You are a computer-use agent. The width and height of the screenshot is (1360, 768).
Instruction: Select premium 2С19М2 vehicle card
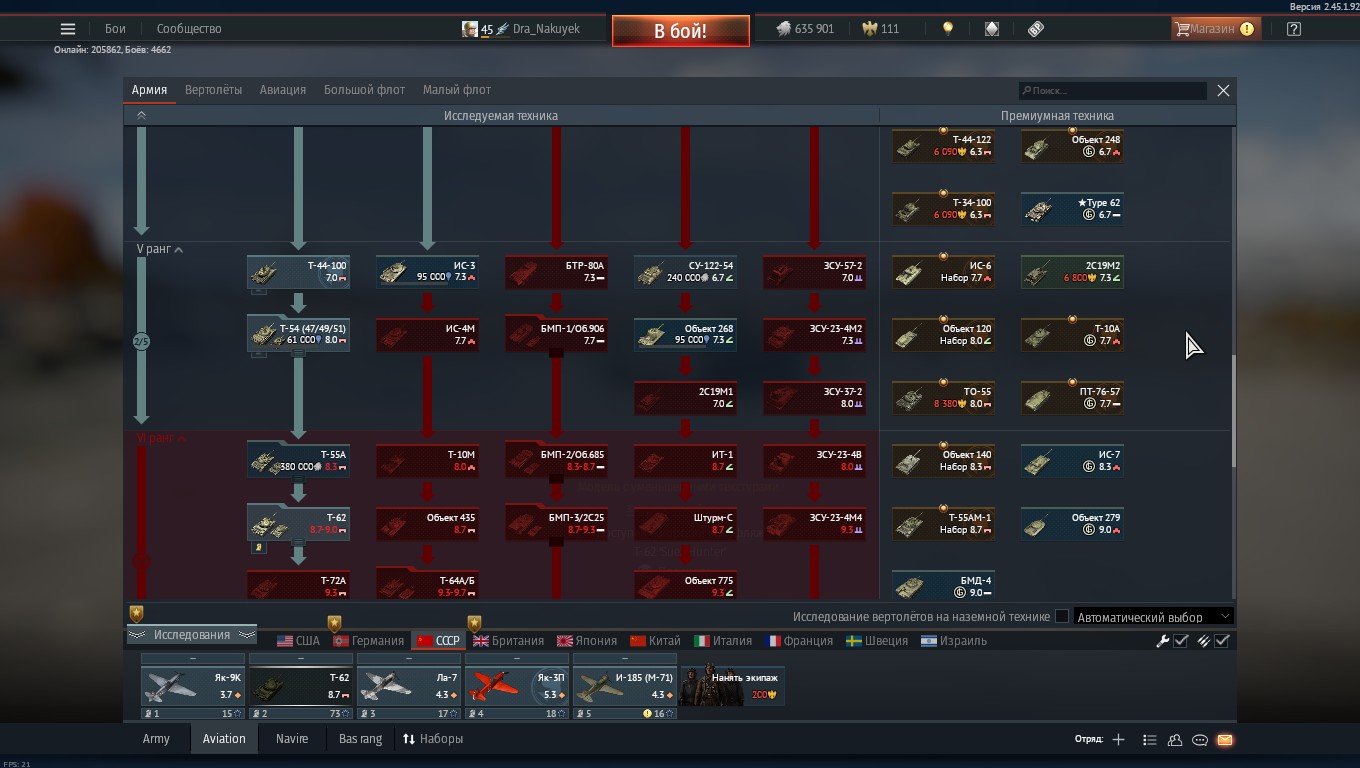tap(1072, 272)
